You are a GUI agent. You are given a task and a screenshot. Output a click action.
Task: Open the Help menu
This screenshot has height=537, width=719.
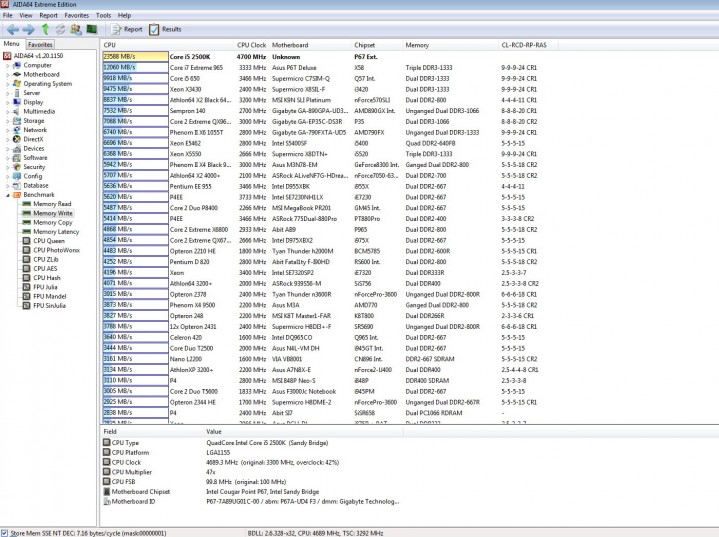[124, 15]
